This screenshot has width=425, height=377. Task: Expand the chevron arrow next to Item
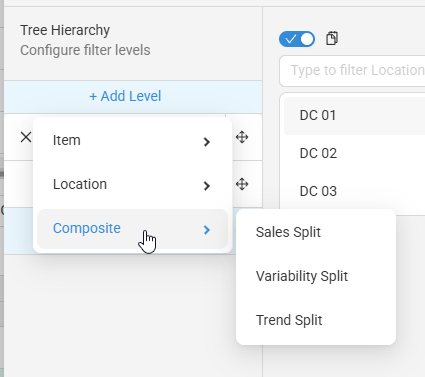pyautogui.click(x=207, y=142)
